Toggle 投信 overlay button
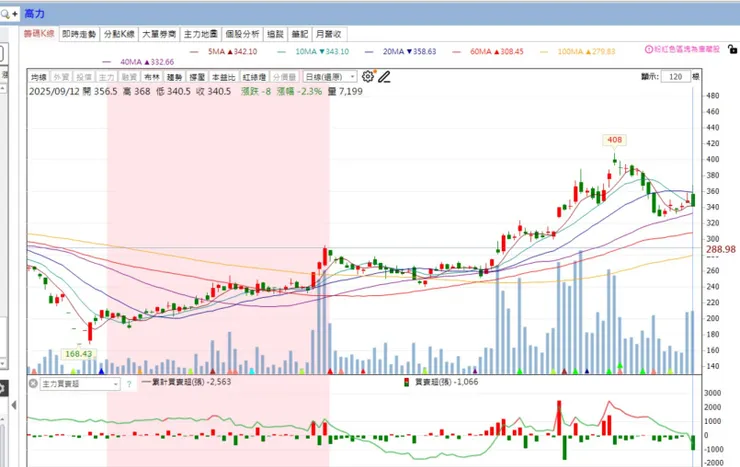 tap(84, 77)
